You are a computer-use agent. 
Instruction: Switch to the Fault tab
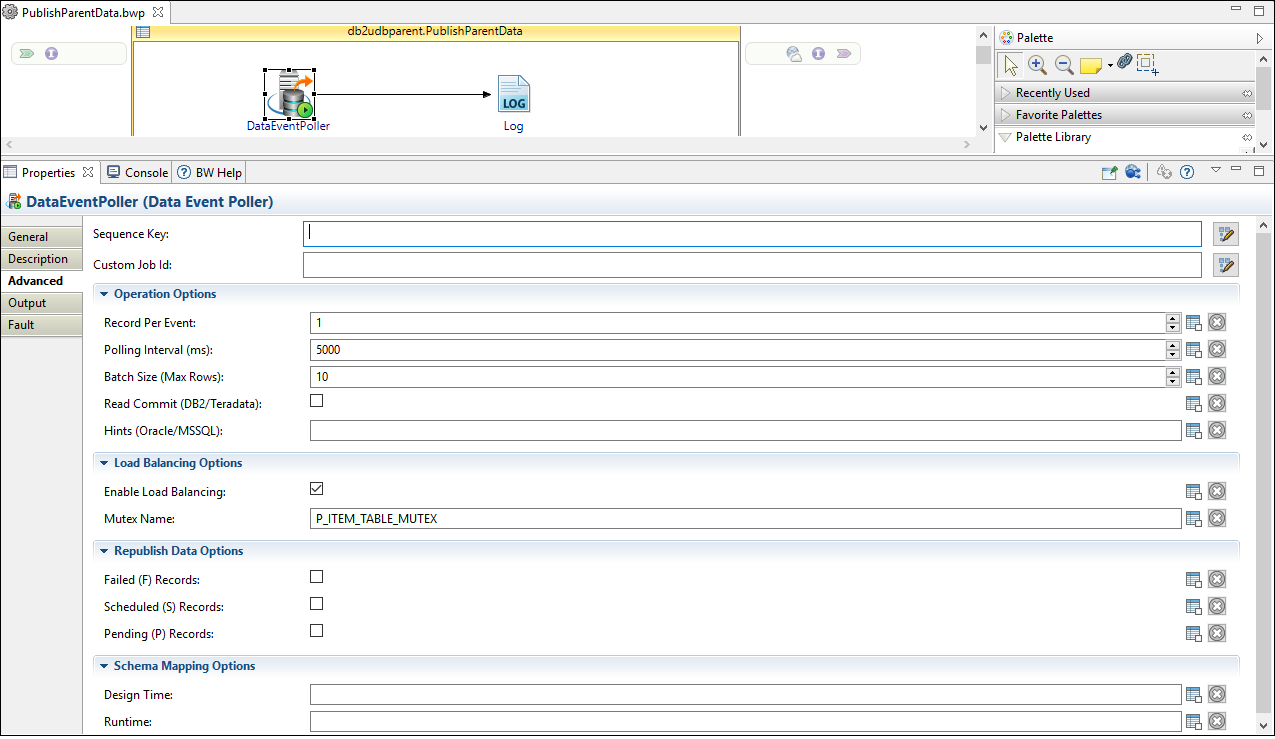[41, 325]
